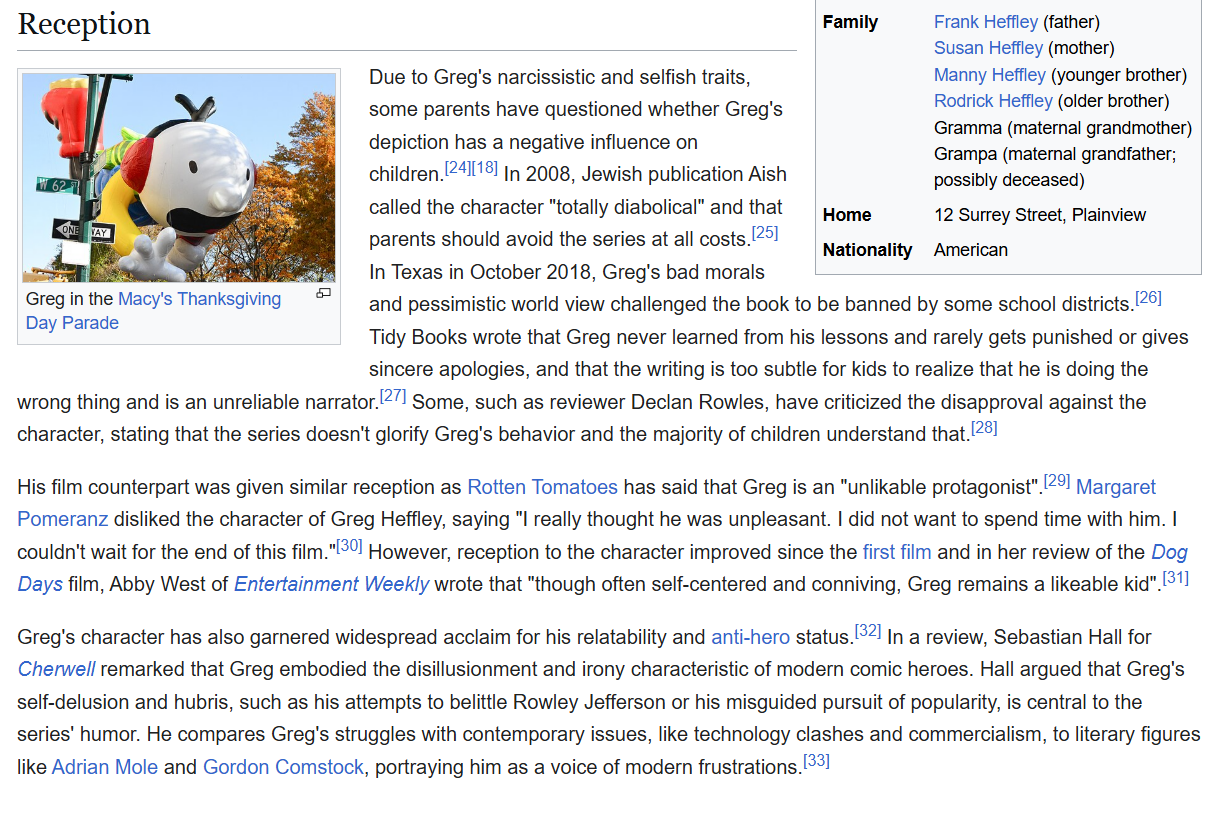Jump to citation [29]
This screenshot has height=814, width=1228.
coord(1057,482)
